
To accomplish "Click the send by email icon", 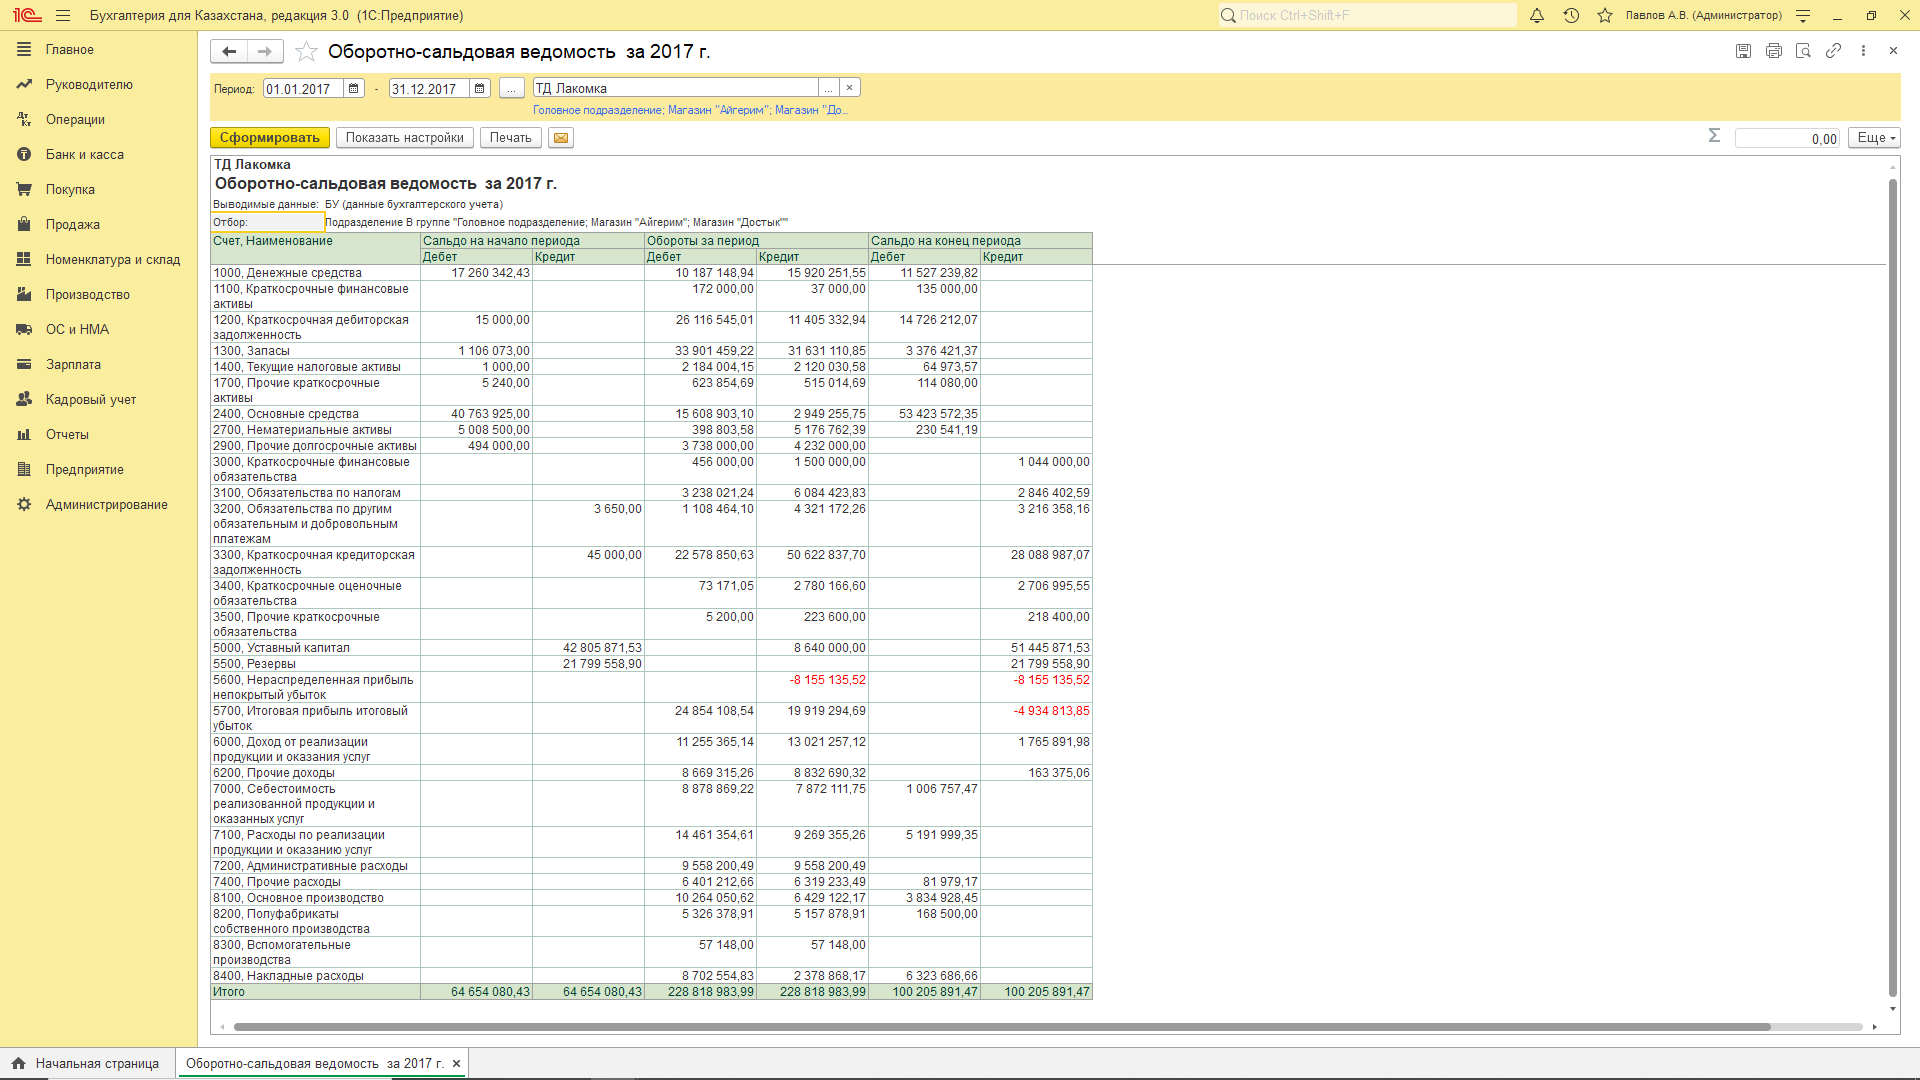I will [x=561, y=138].
